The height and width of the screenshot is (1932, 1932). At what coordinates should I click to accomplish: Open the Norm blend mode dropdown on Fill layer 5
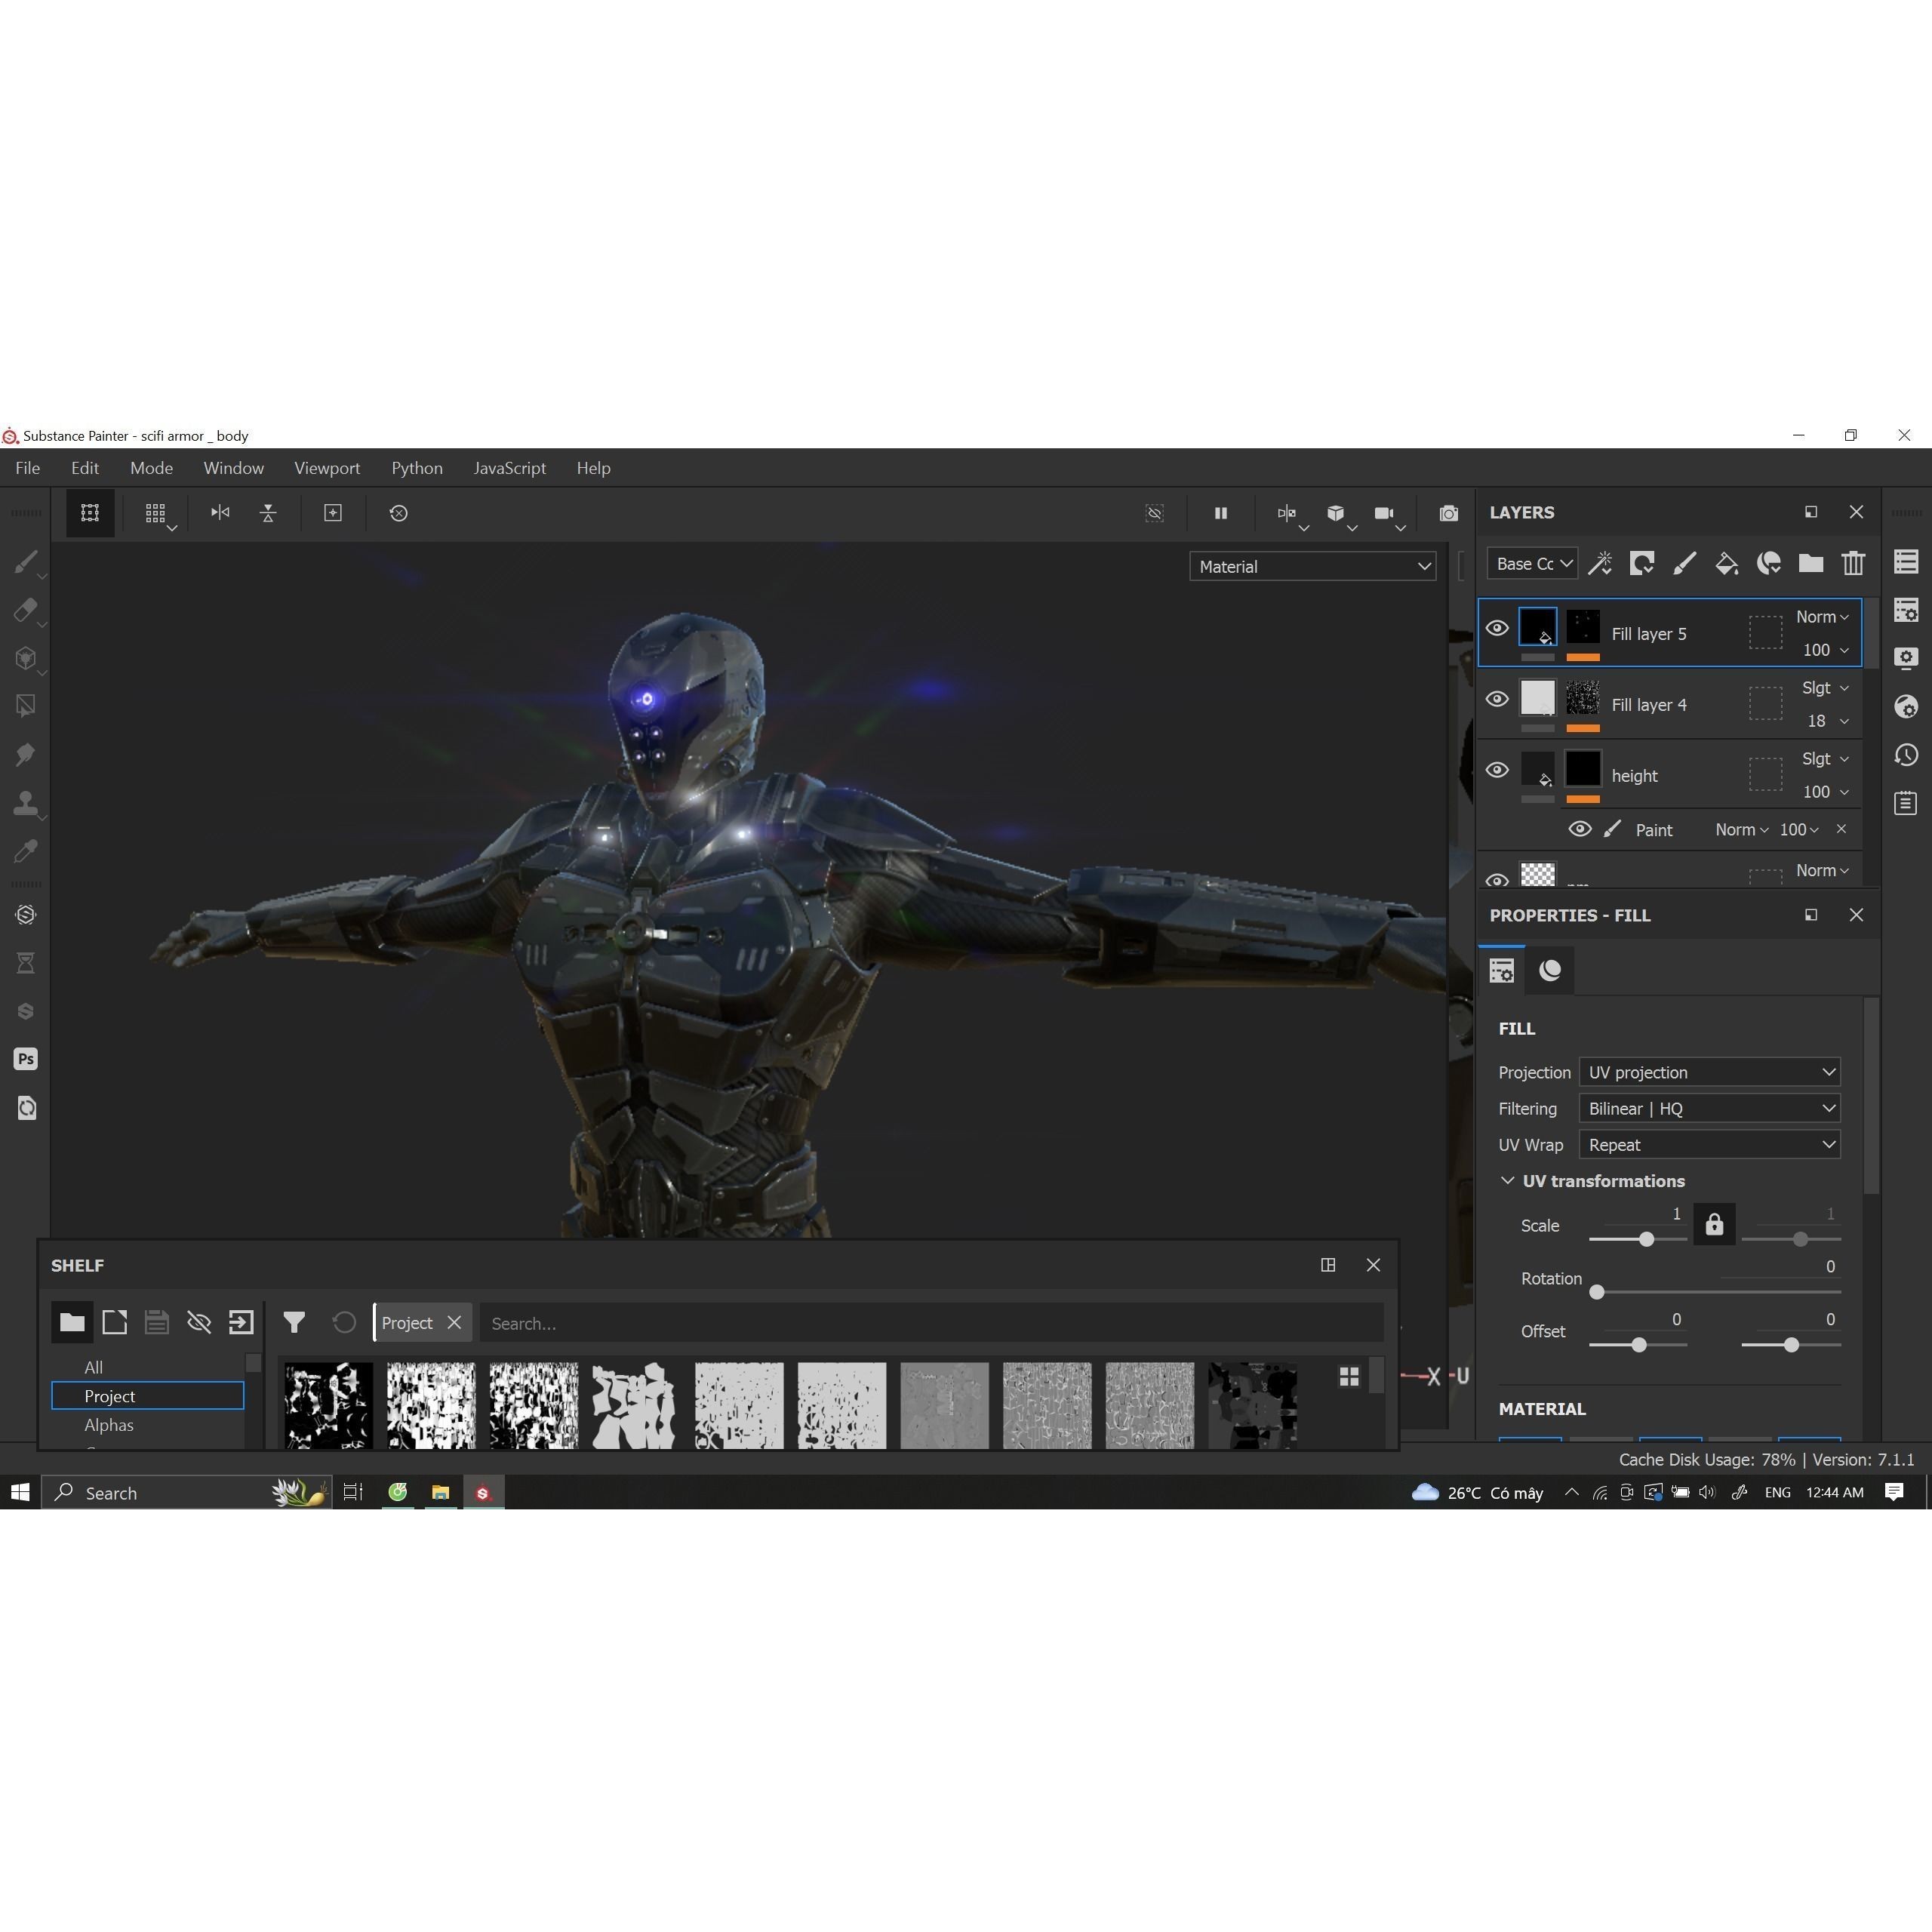pos(1822,617)
